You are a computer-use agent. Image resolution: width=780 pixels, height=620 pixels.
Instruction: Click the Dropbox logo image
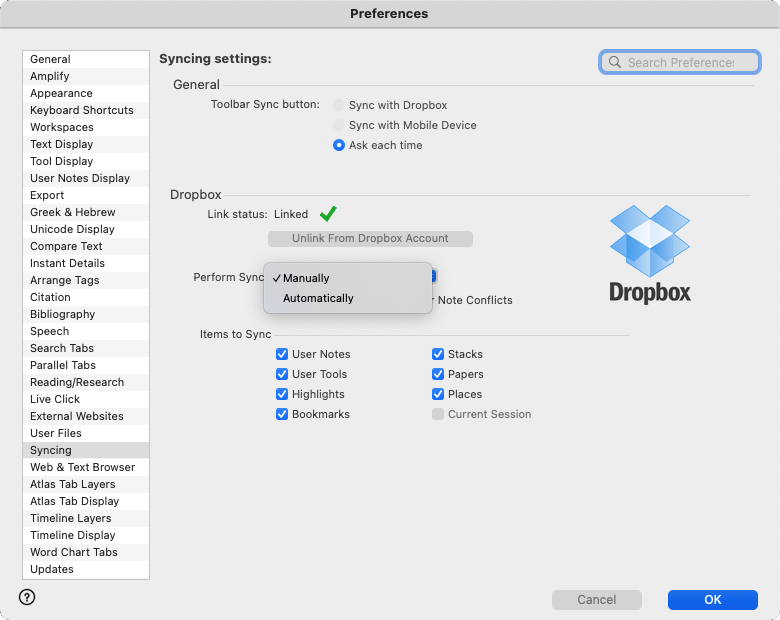coord(650,254)
